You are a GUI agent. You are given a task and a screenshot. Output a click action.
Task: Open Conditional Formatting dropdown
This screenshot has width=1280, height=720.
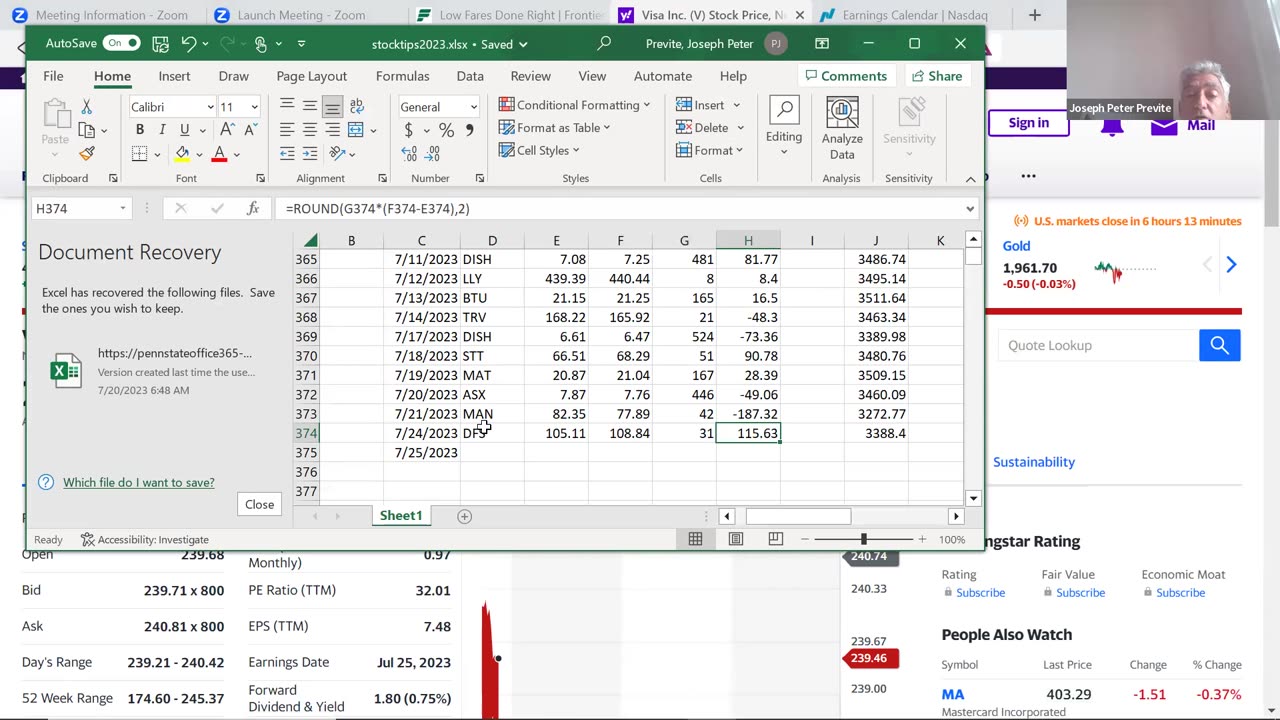click(x=574, y=105)
